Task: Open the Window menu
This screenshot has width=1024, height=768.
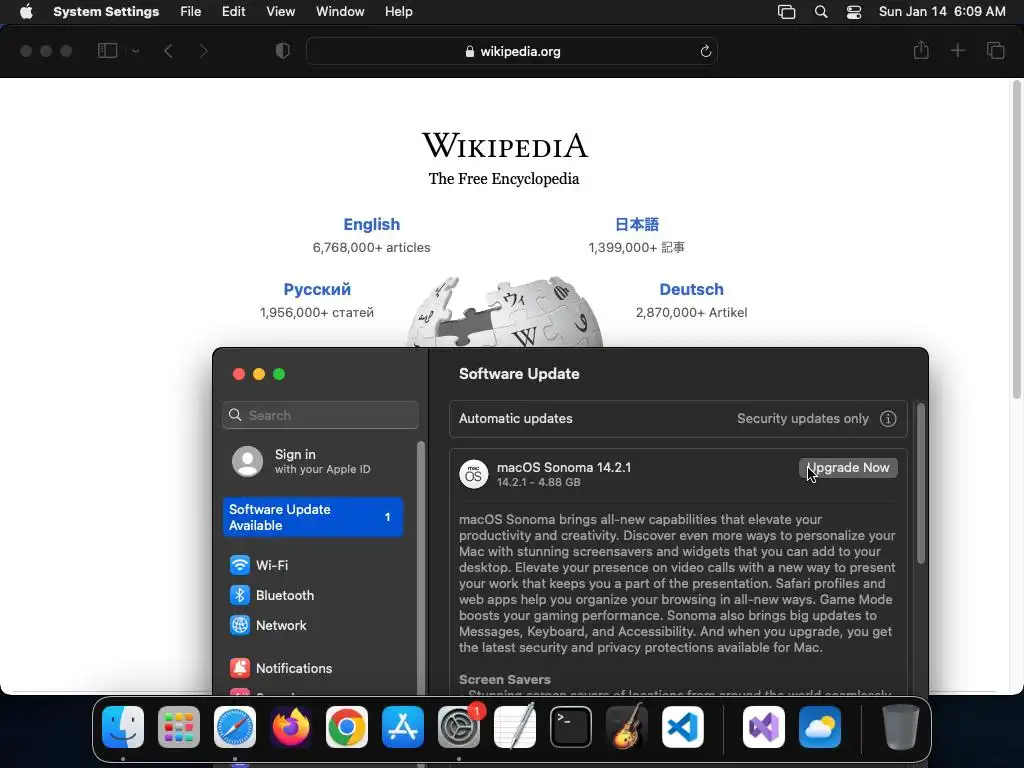Action: coord(340,12)
